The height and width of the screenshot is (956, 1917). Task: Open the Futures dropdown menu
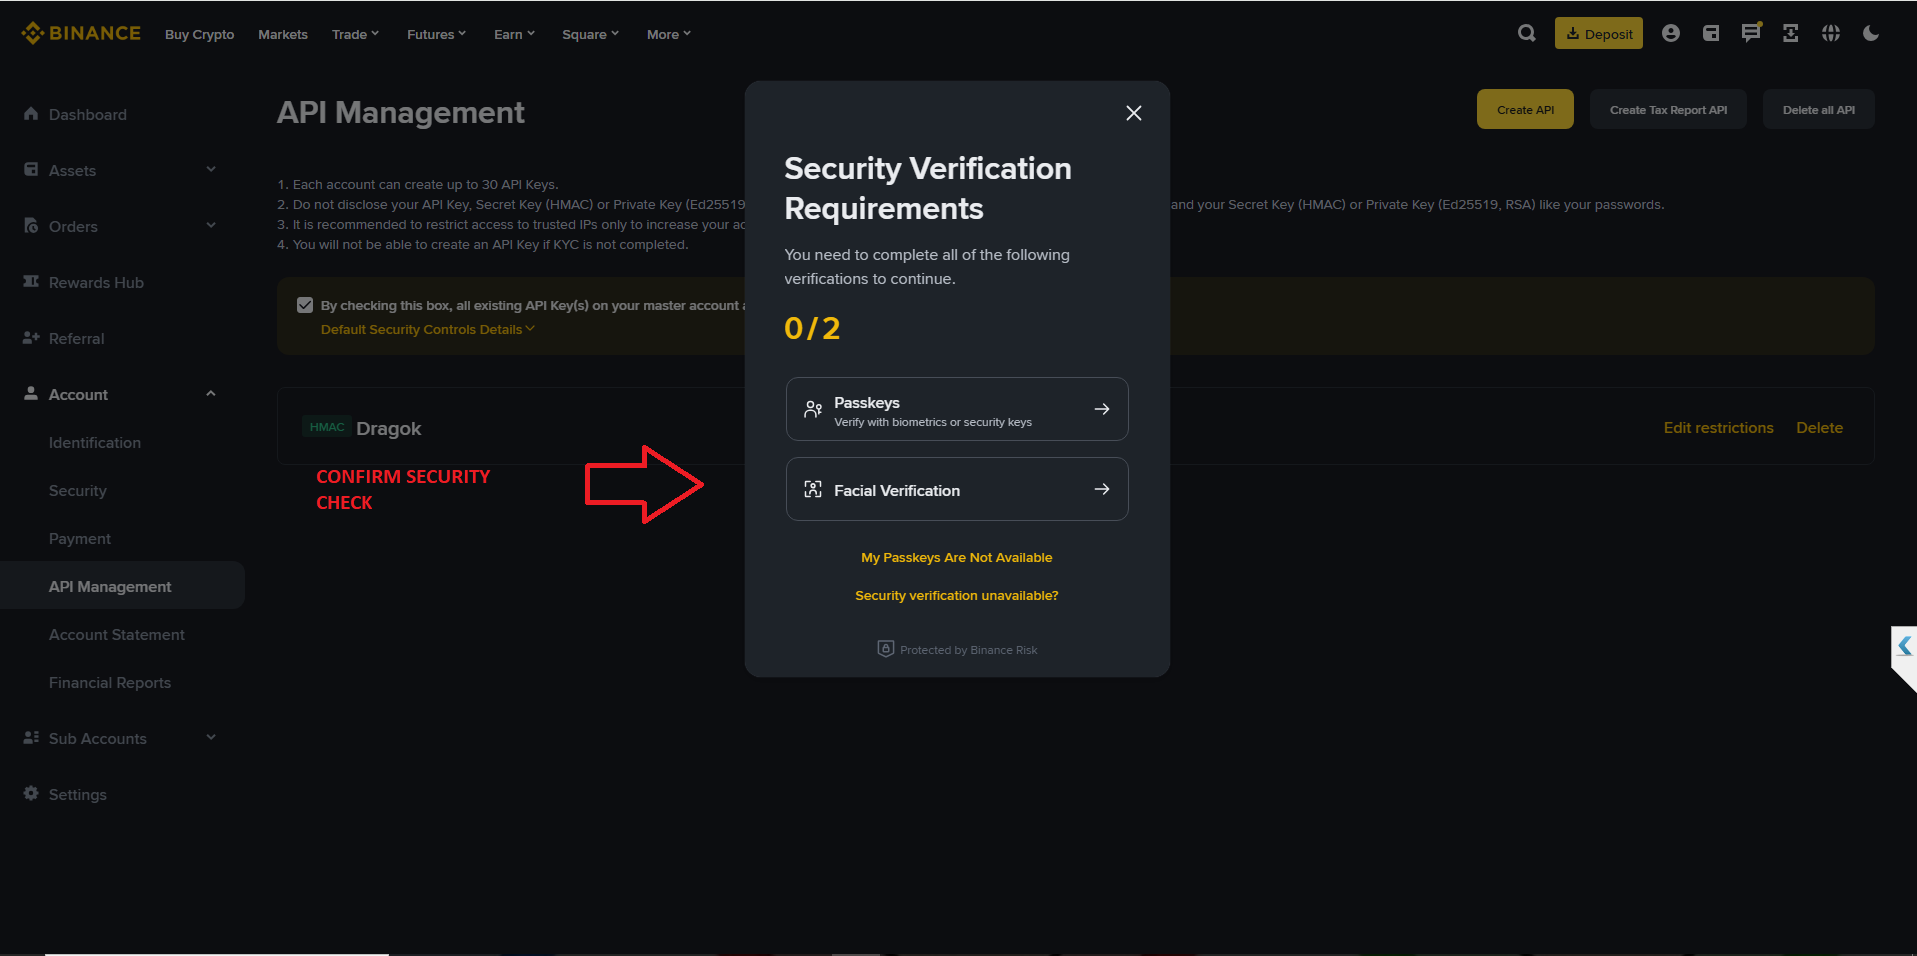point(436,34)
